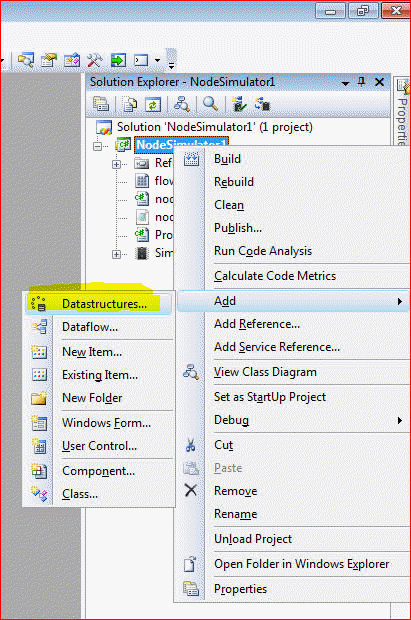Close the Solution Explorer panel

click(x=379, y=82)
